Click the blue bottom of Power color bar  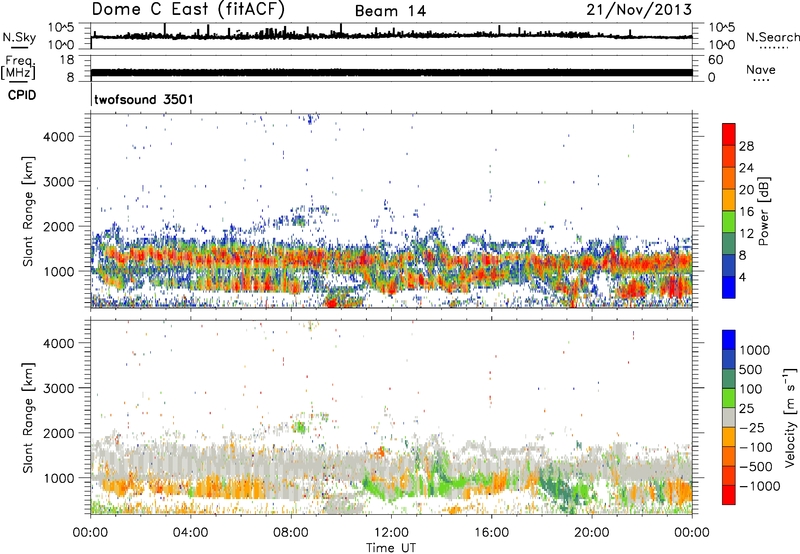[x=729, y=287]
